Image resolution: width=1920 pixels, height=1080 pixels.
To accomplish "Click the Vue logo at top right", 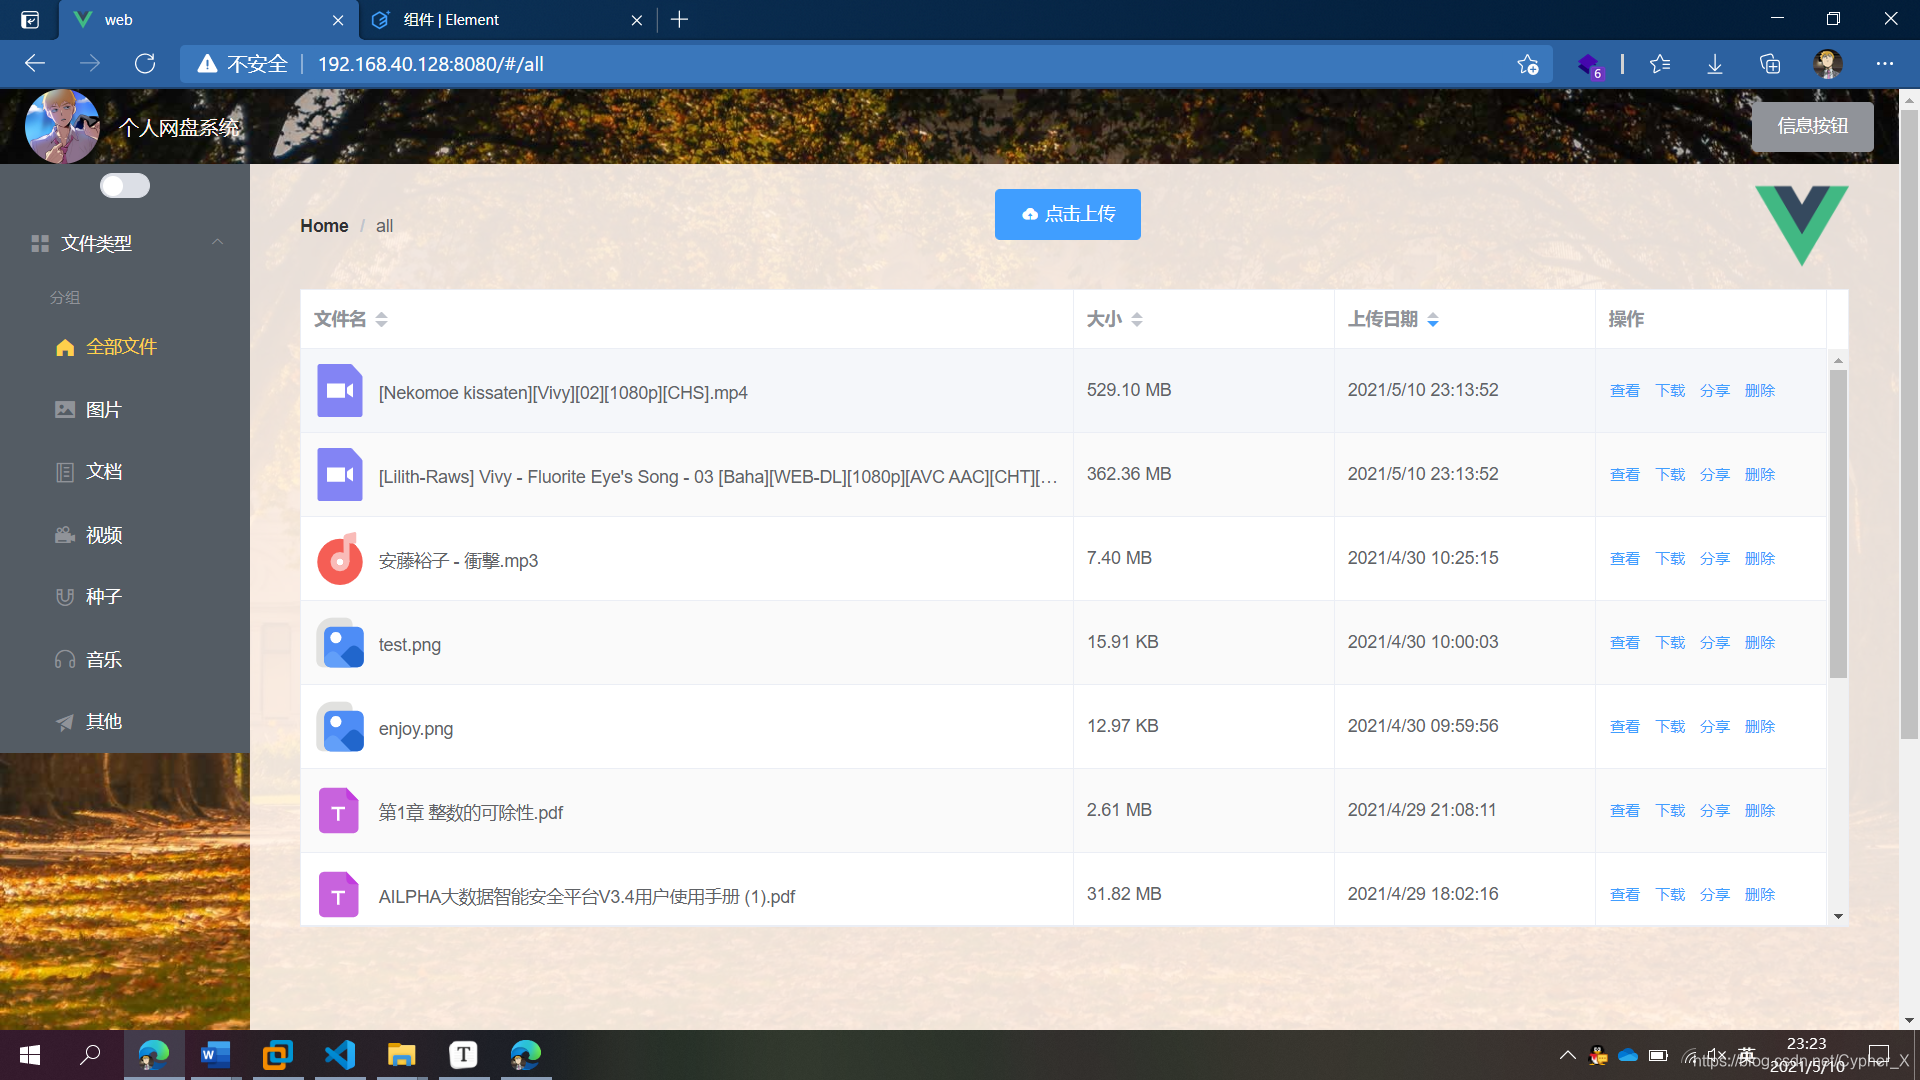I will pyautogui.click(x=1802, y=225).
